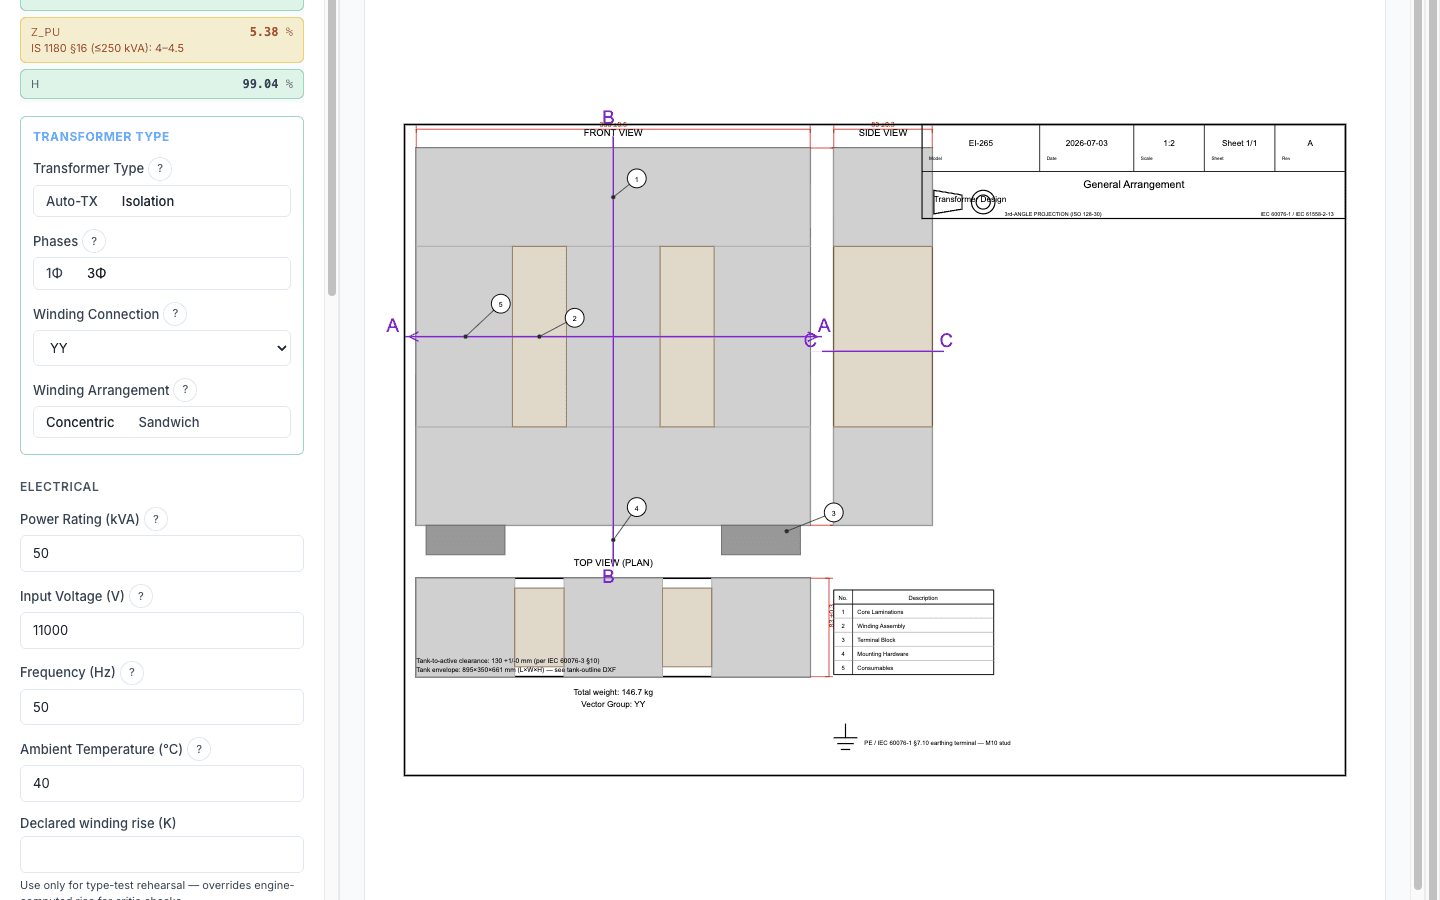
Task: Click balloon number 1 on front view
Action: [x=637, y=179]
